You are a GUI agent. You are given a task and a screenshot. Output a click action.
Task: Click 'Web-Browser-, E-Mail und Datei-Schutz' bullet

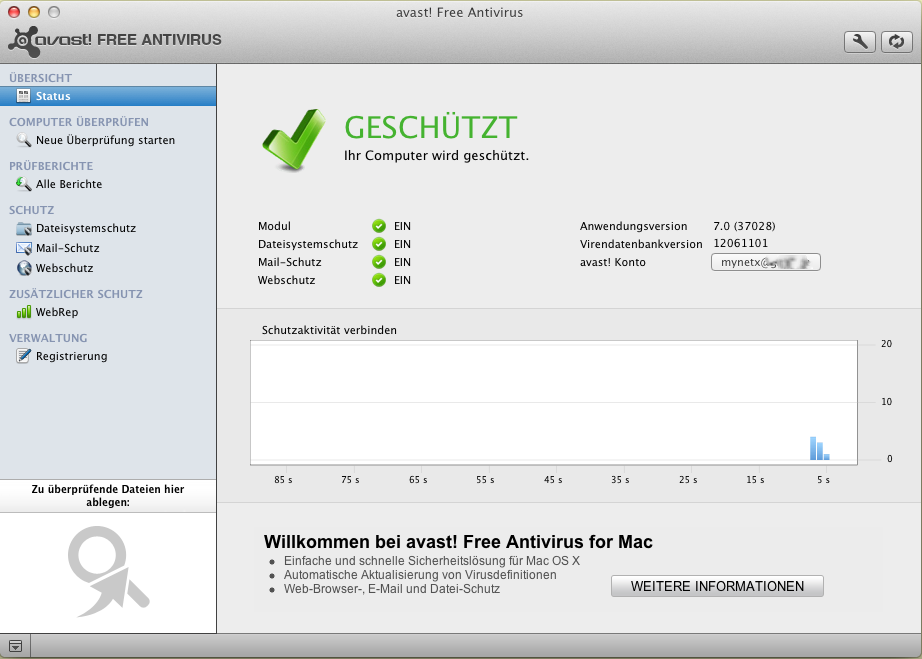(392, 589)
